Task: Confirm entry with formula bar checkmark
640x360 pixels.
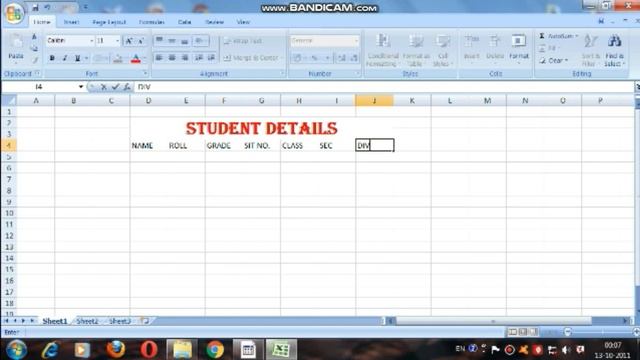Action: click(116, 87)
